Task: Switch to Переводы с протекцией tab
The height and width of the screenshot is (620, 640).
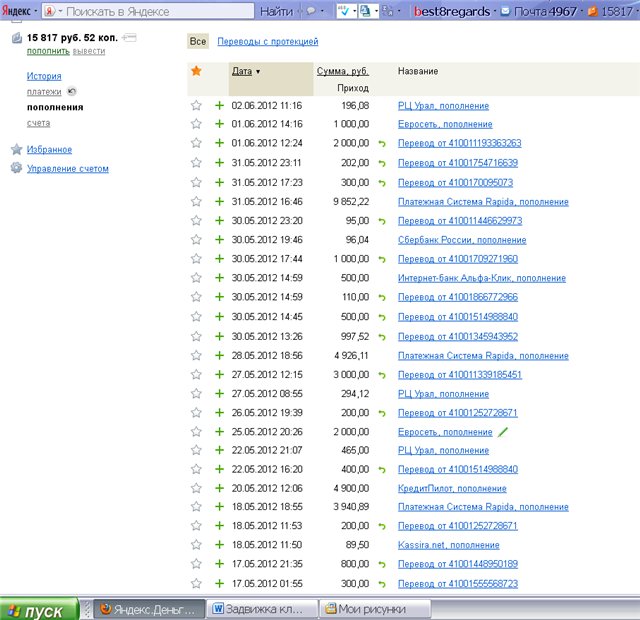Action: pos(268,41)
